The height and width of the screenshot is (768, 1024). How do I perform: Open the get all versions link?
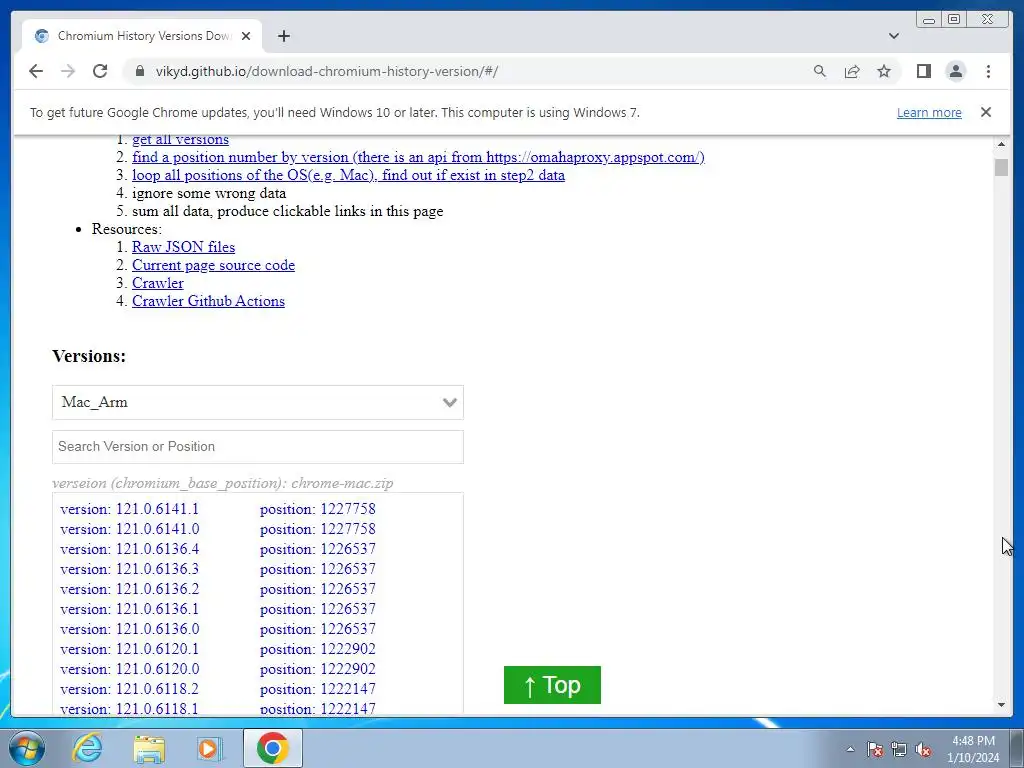click(180, 139)
